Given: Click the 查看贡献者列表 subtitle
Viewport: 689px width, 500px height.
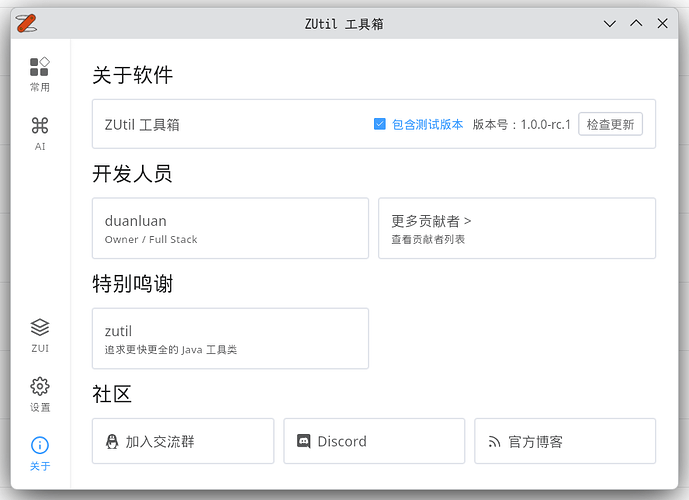Looking at the screenshot, I should [428, 239].
